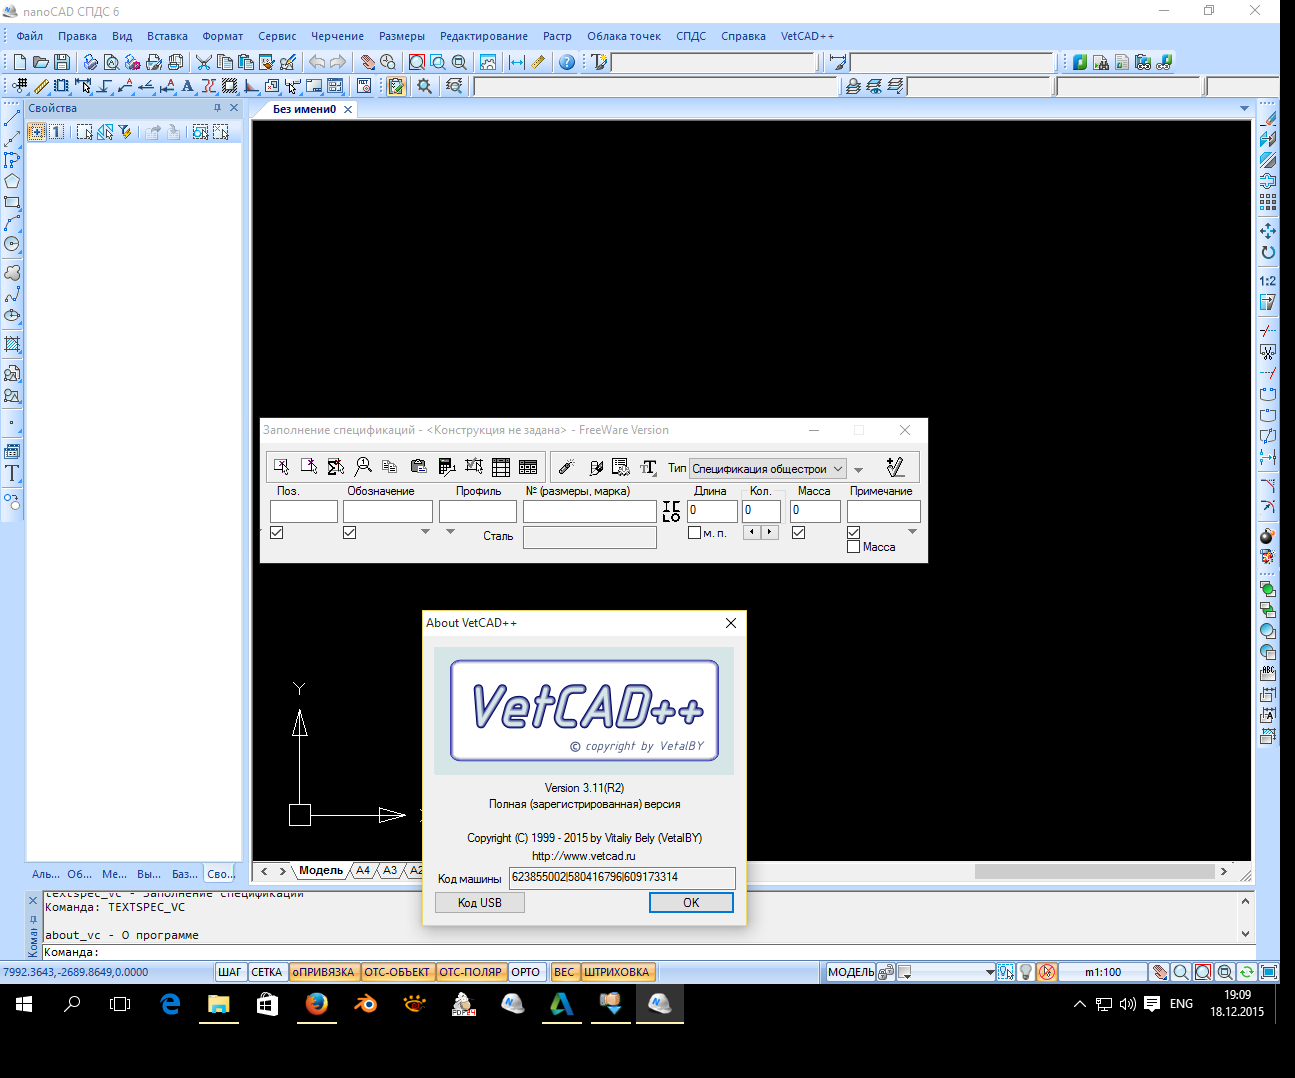Click the m1:100 scale button
1295x1078 pixels.
[1103, 972]
